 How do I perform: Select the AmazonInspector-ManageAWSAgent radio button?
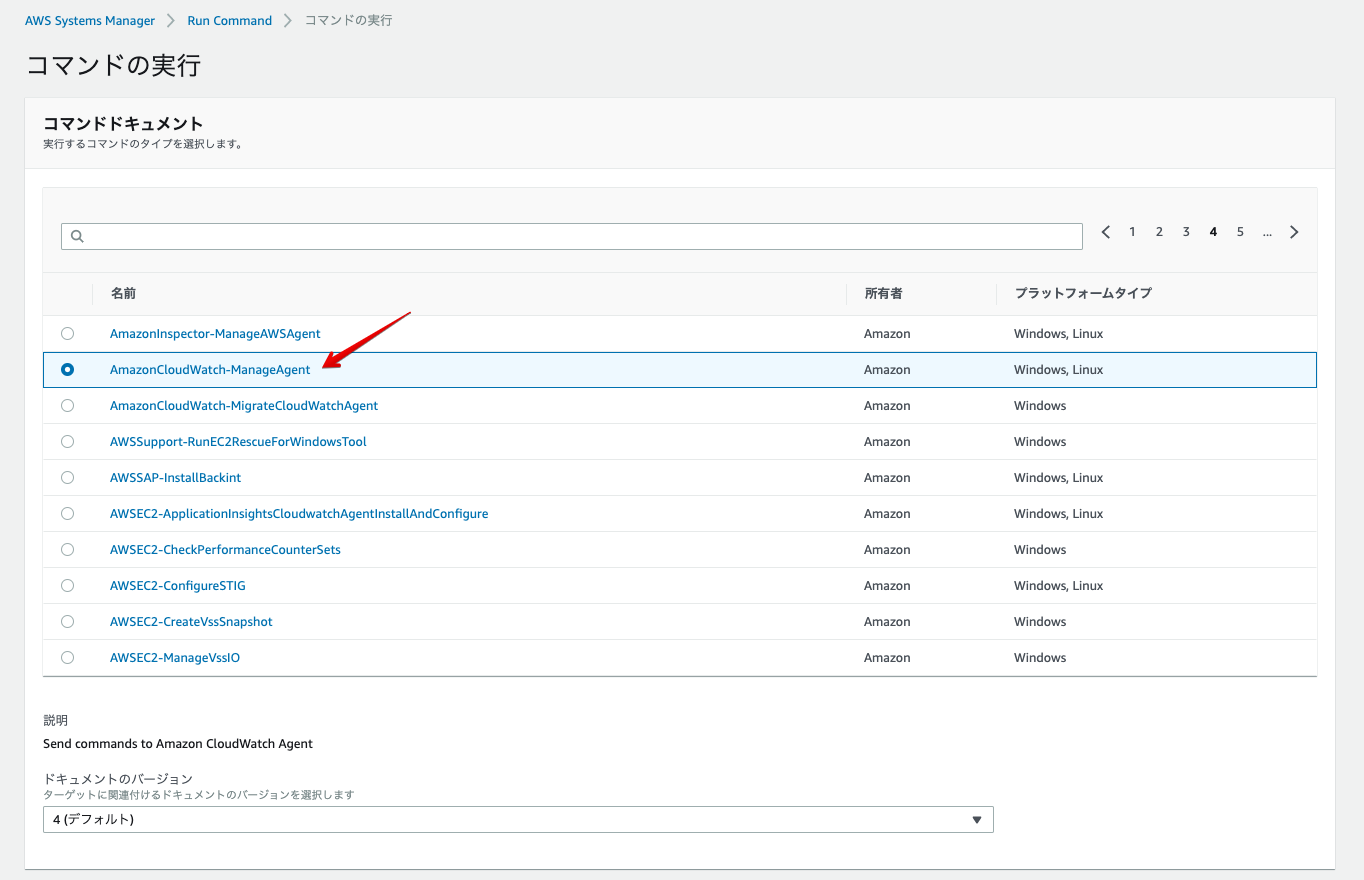(67, 333)
